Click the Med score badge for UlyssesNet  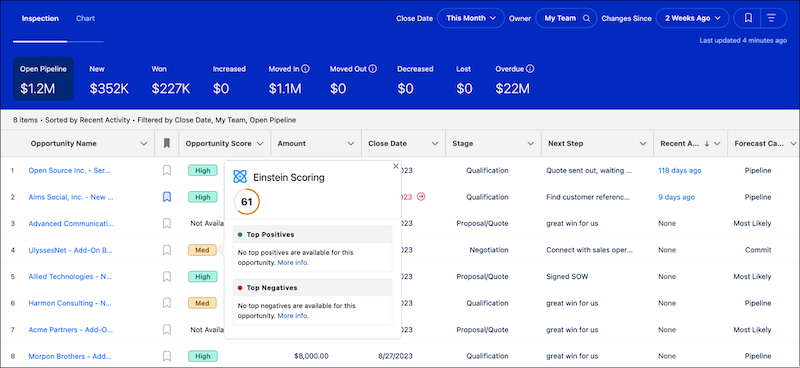tap(203, 250)
